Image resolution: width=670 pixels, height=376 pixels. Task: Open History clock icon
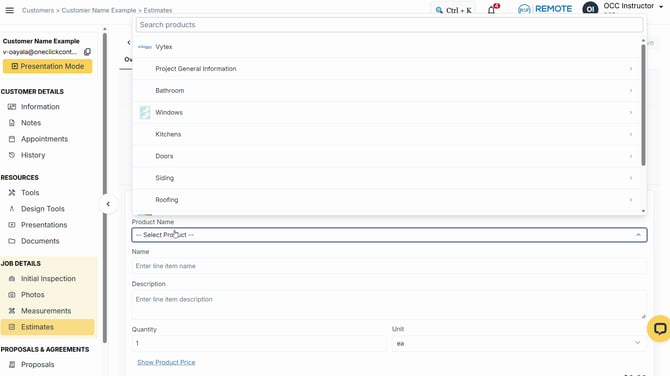(12, 155)
